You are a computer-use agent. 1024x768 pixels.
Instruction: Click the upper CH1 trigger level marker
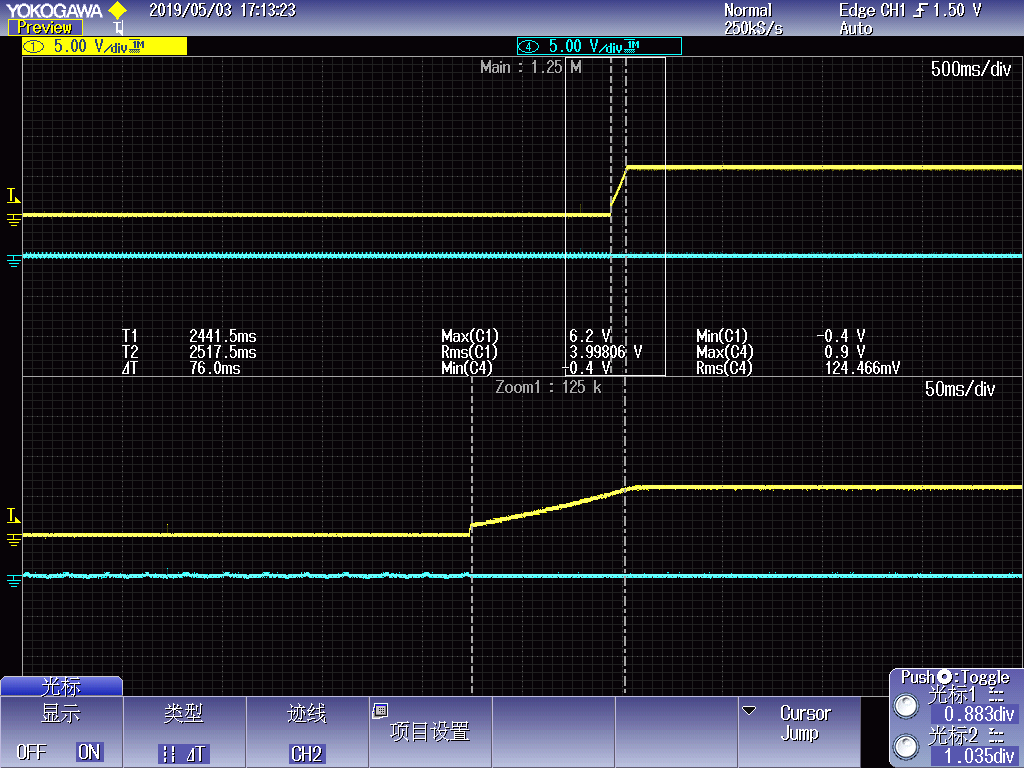pos(13,195)
